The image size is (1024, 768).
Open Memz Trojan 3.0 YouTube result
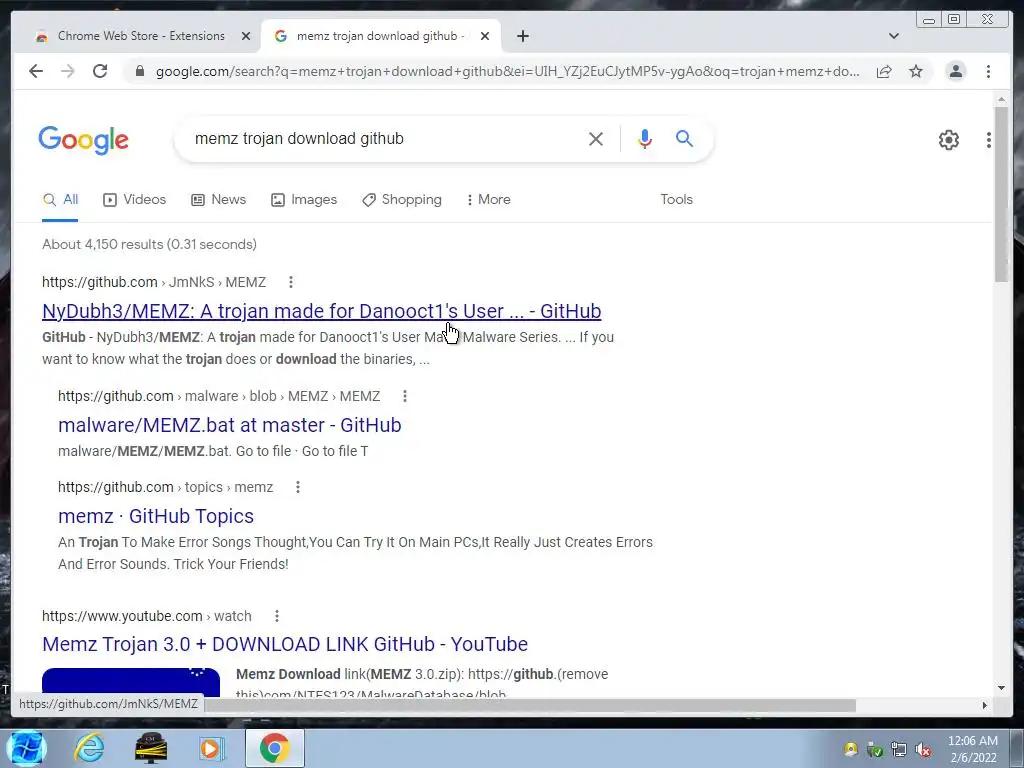click(285, 644)
